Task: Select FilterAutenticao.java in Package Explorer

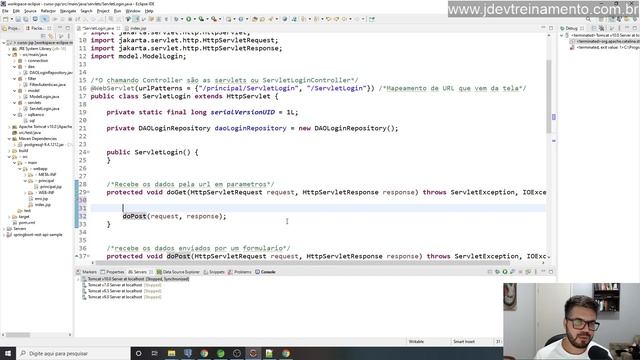Action: coord(47,85)
